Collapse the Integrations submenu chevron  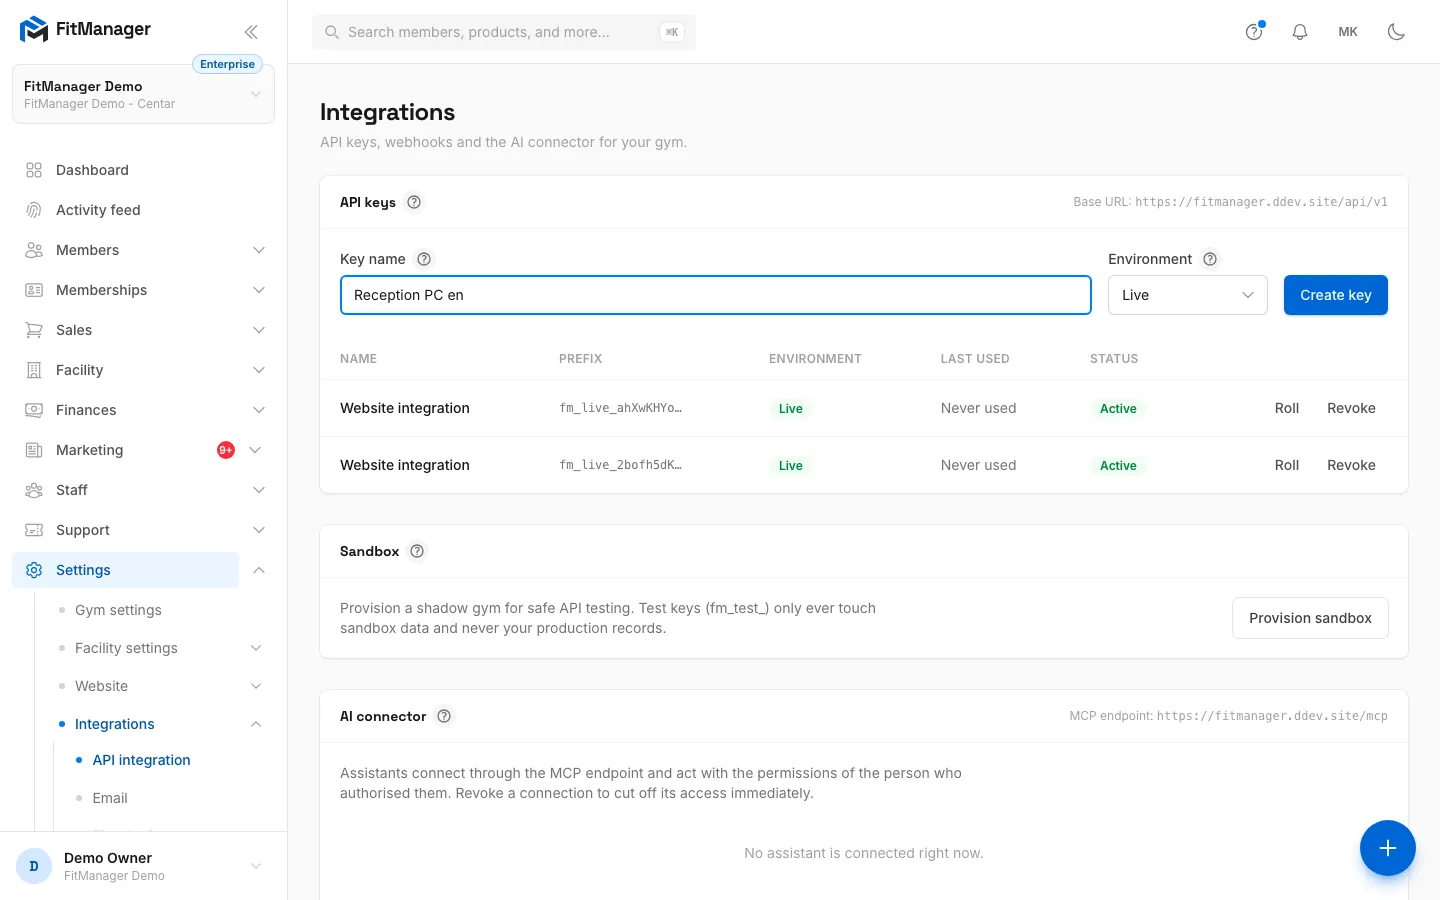256,724
